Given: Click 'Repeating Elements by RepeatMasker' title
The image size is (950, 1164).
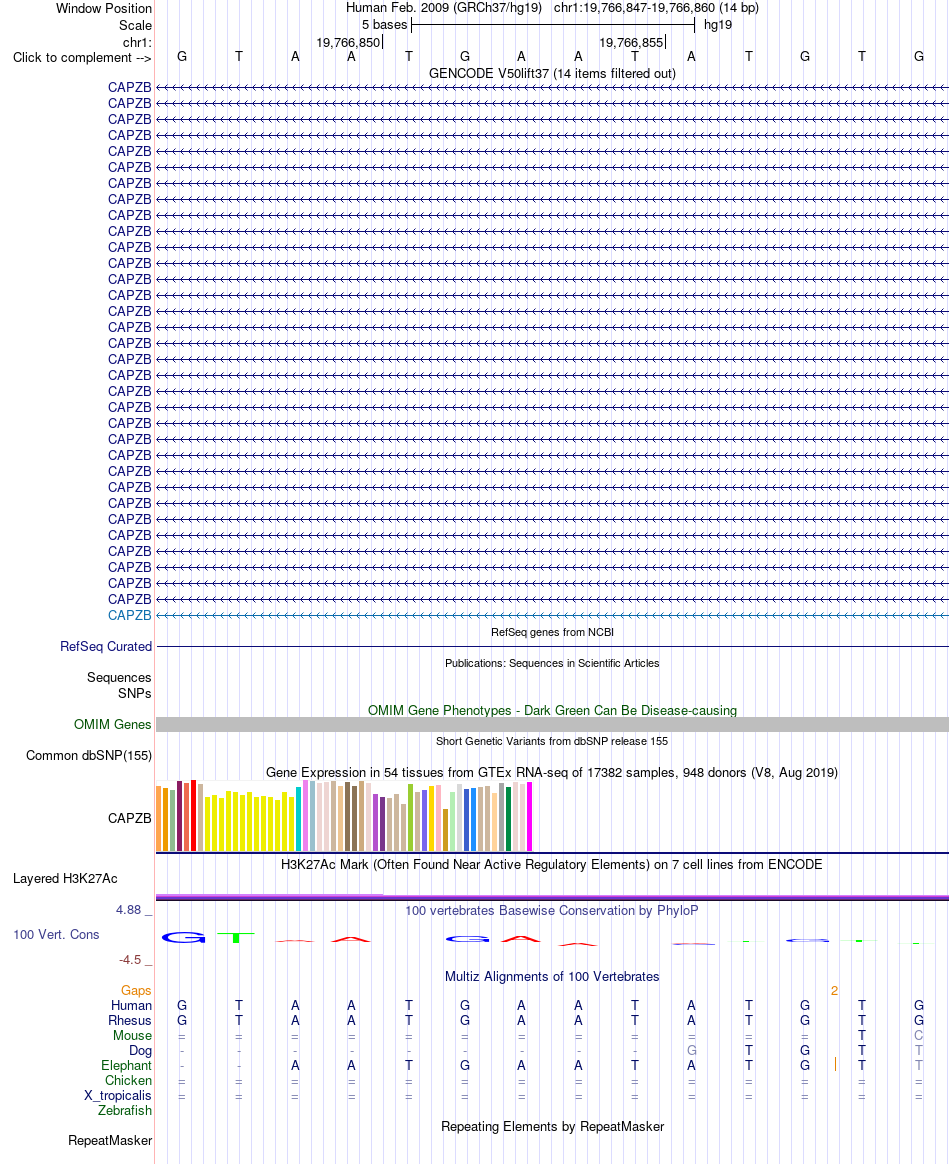Looking at the screenshot, I should click(552, 1127).
